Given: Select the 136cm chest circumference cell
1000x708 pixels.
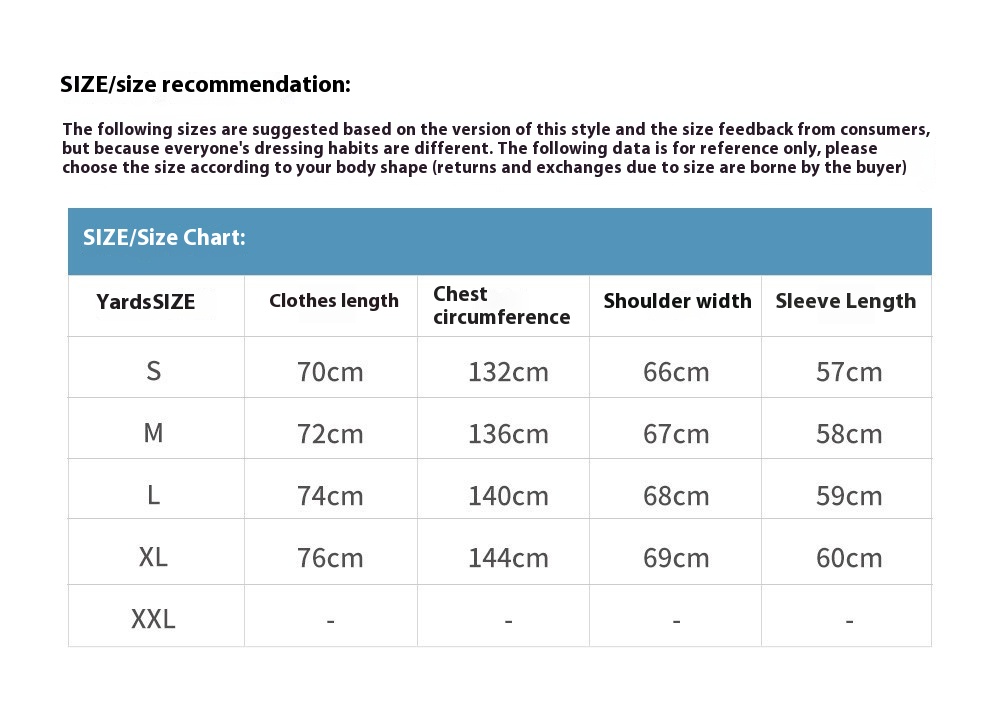Looking at the screenshot, I should click(508, 434).
